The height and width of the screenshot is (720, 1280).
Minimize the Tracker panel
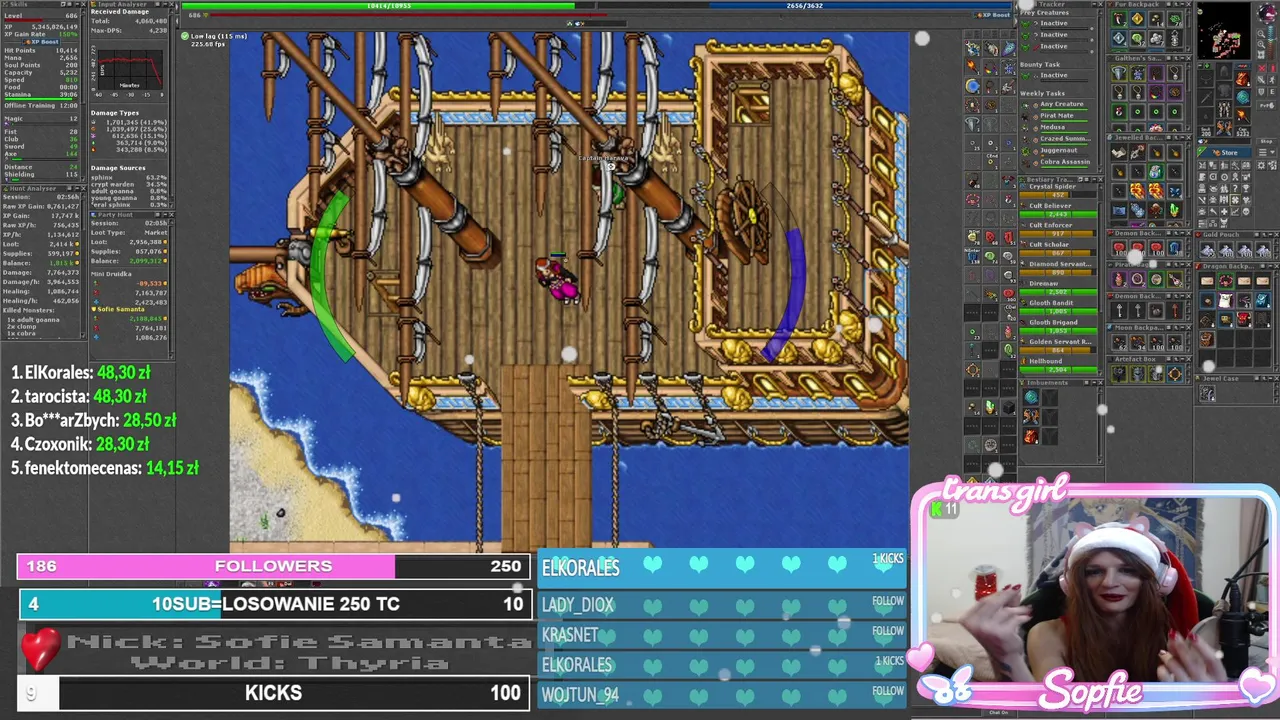coord(1094,4)
